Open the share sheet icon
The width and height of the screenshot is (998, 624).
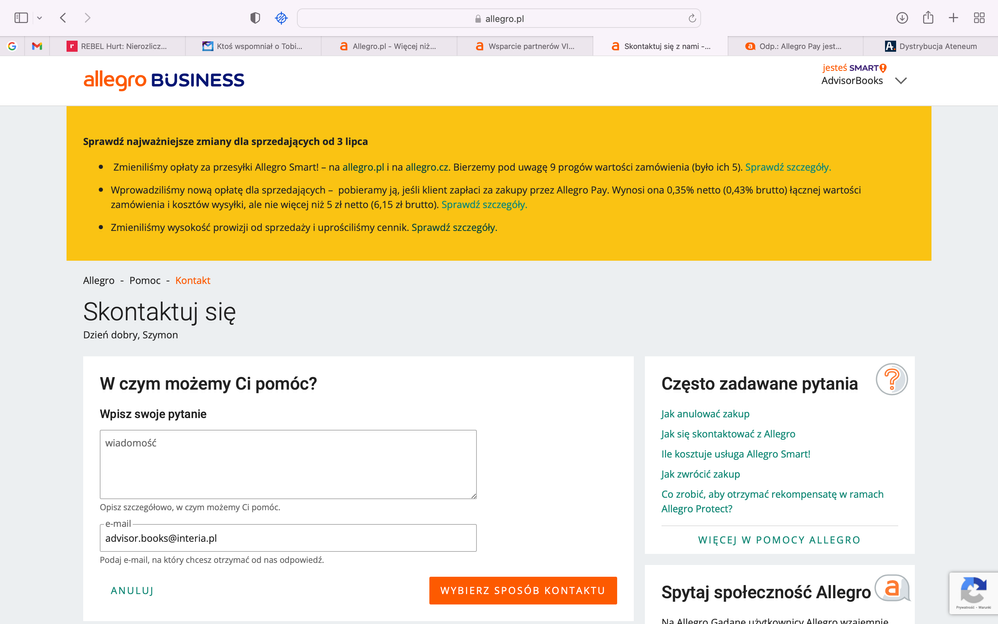click(927, 17)
